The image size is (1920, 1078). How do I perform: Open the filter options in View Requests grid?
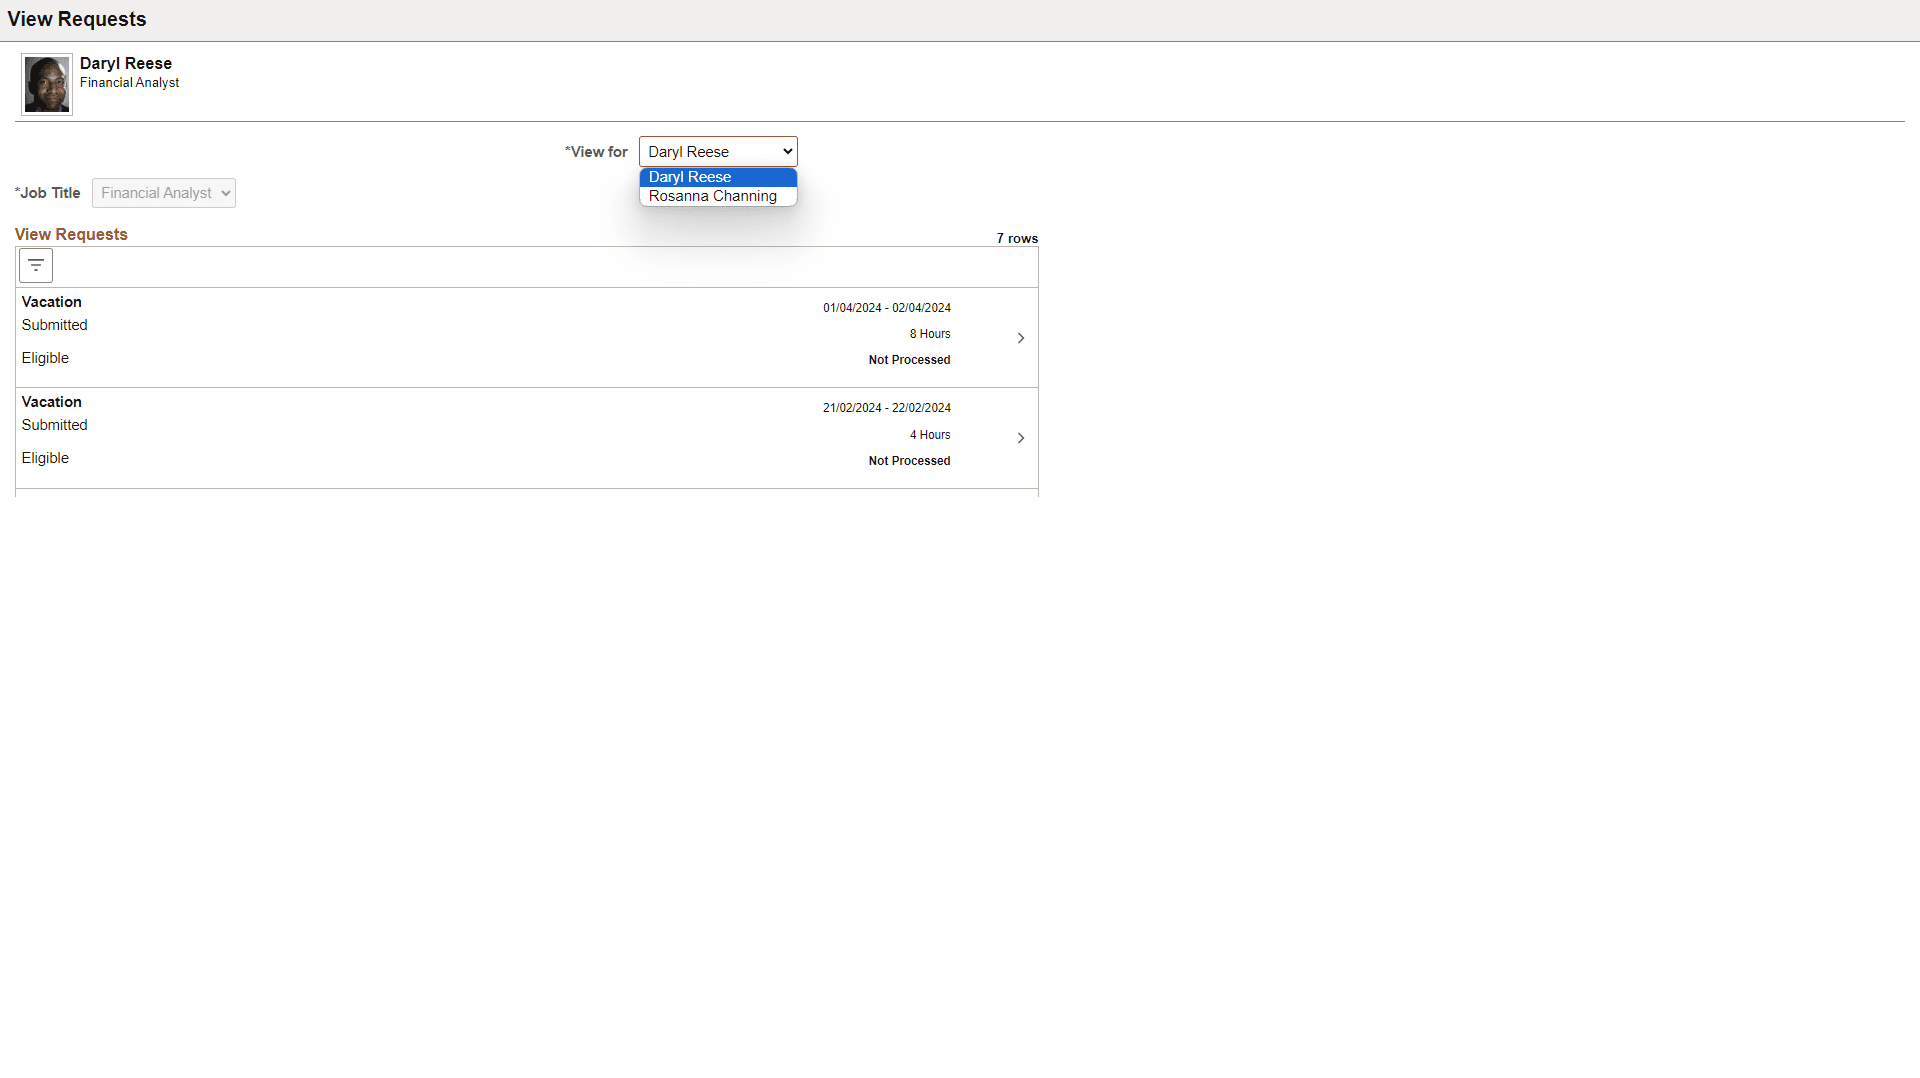pyautogui.click(x=35, y=265)
